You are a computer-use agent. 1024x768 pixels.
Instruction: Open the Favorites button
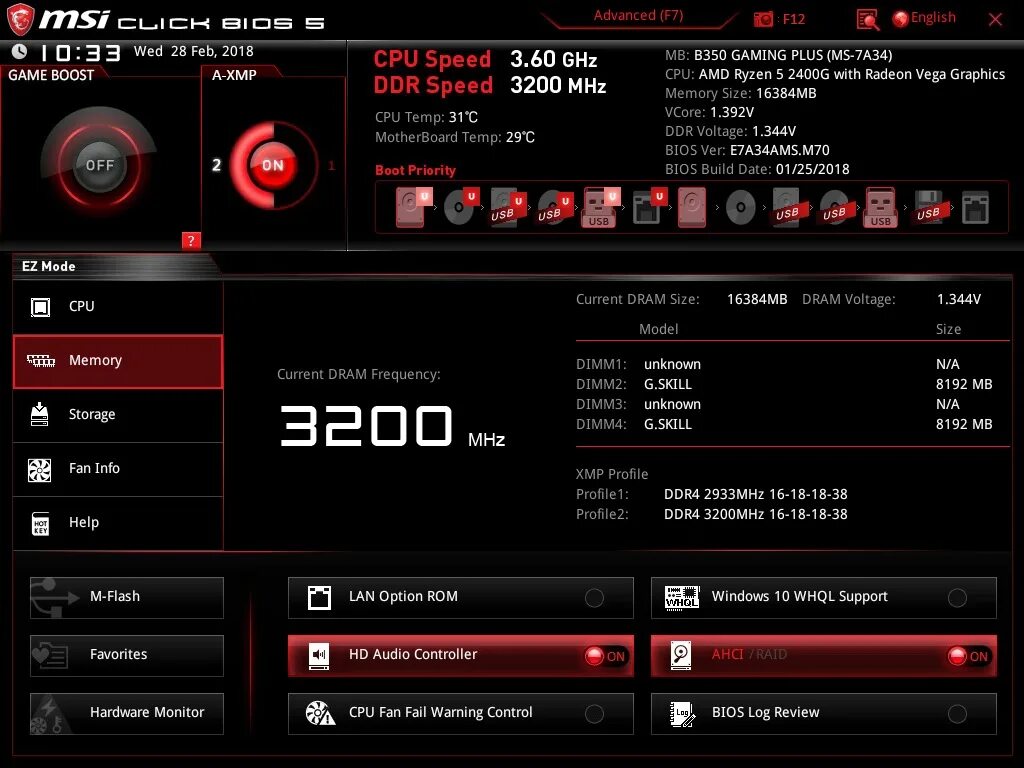(x=127, y=656)
